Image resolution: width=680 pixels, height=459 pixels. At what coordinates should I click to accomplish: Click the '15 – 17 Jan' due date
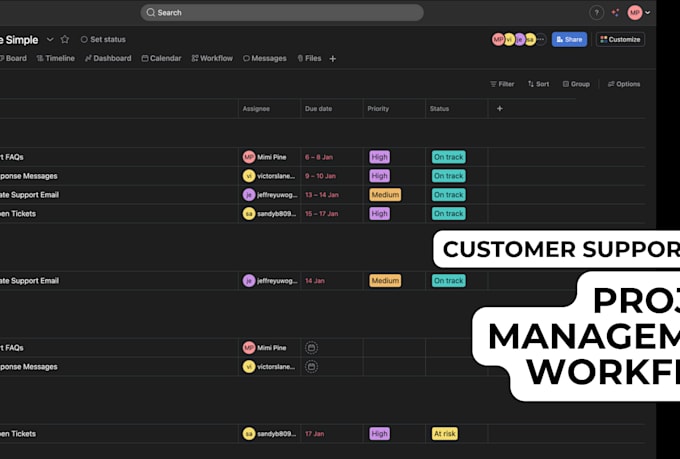pyautogui.click(x=322, y=213)
